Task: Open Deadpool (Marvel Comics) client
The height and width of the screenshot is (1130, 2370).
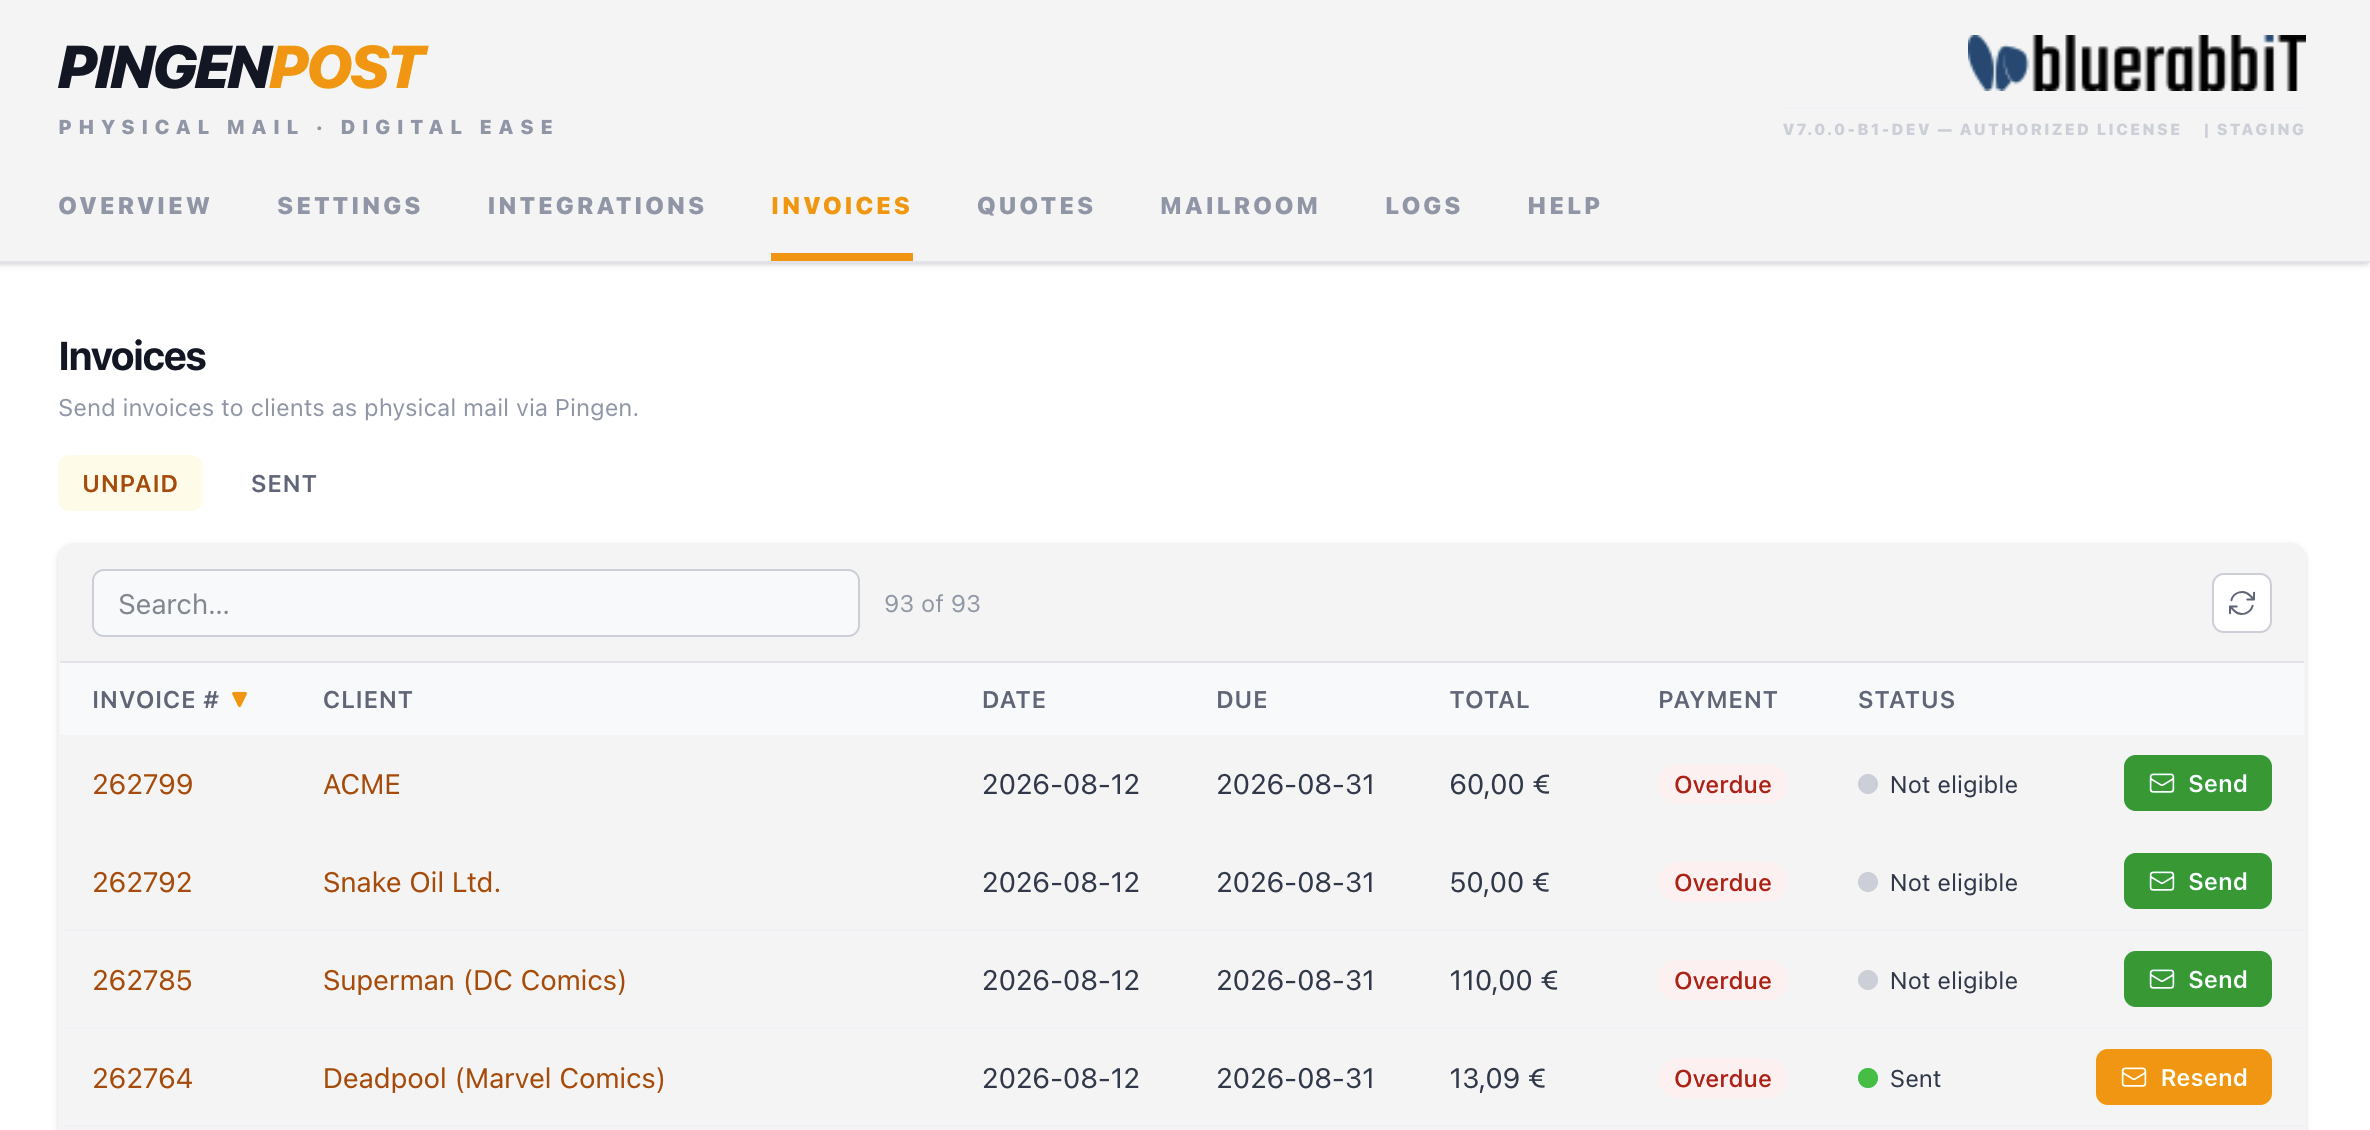Action: [x=494, y=1078]
